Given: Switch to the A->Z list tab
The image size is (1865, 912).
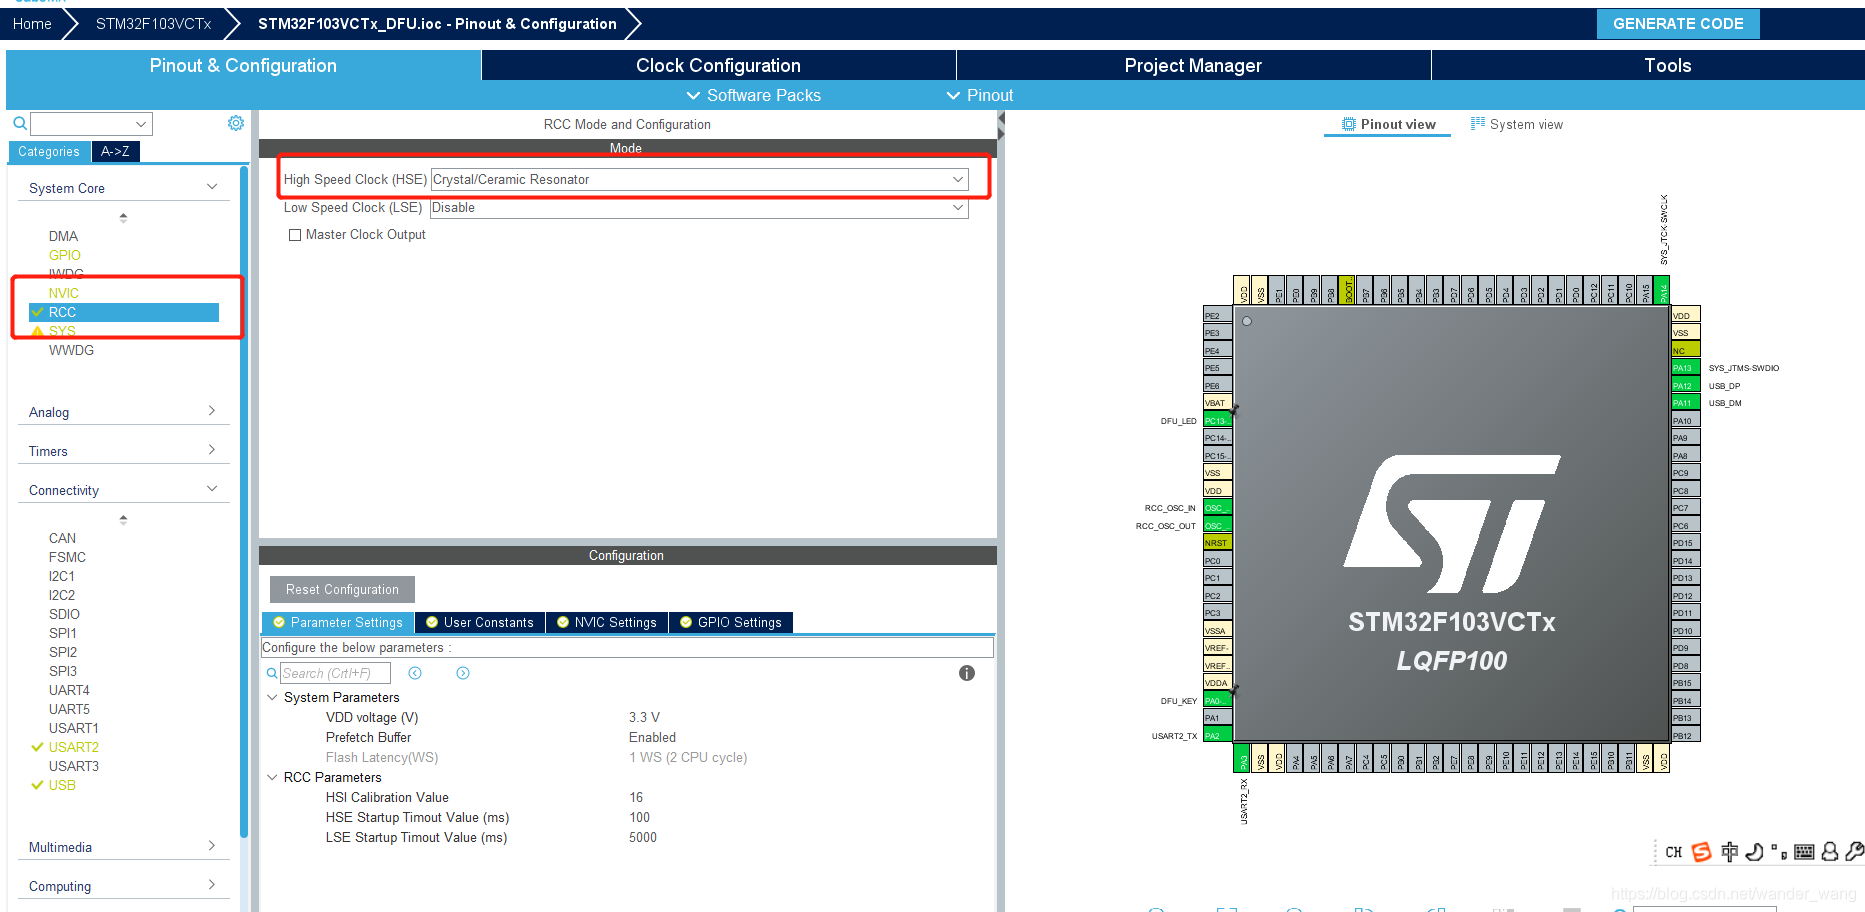Looking at the screenshot, I should pyautogui.click(x=115, y=152).
